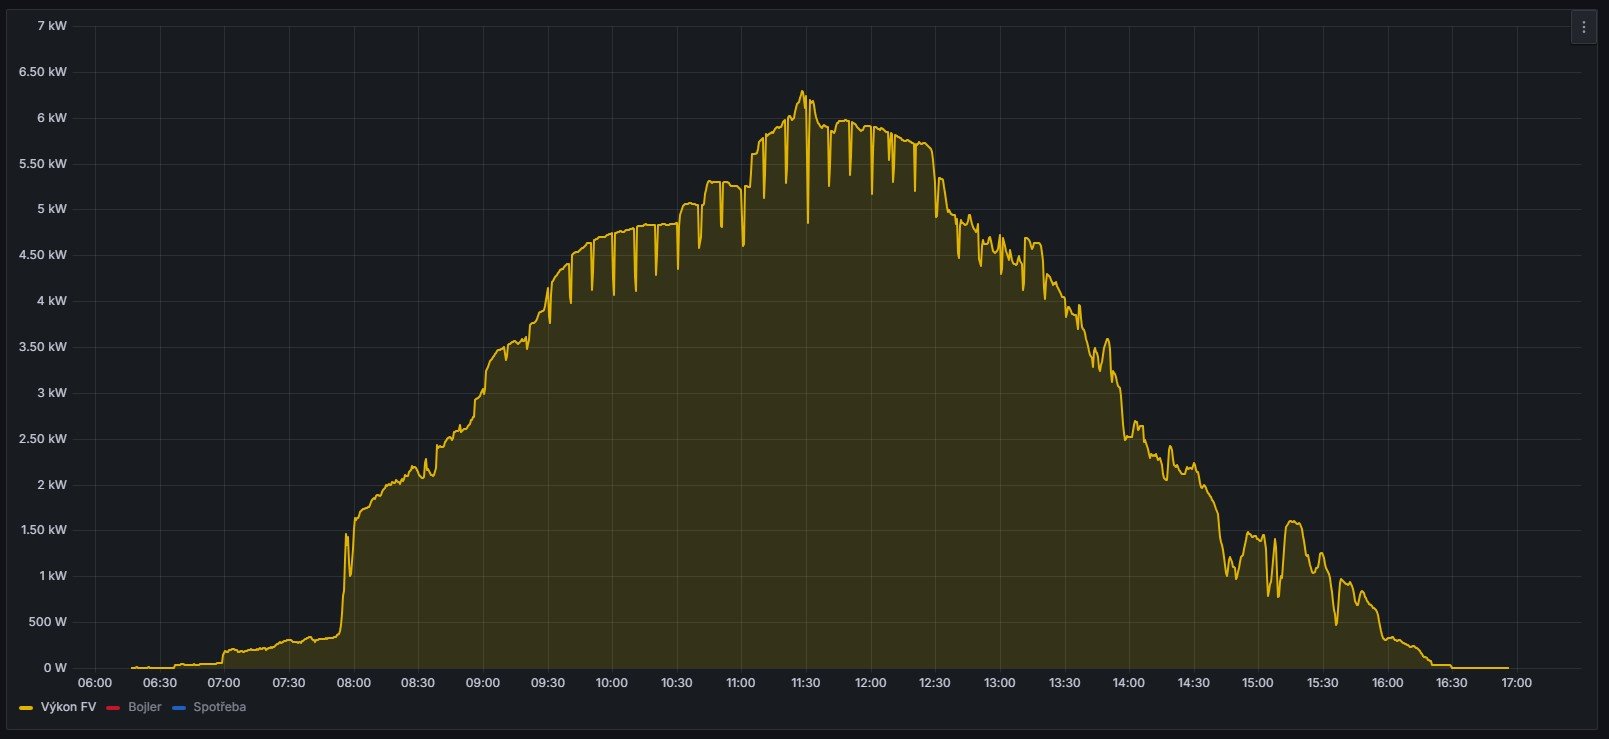The width and height of the screenshot is (1609, 739).
Task: Click the 500 W y-axis label
Action: coord(48,622)
